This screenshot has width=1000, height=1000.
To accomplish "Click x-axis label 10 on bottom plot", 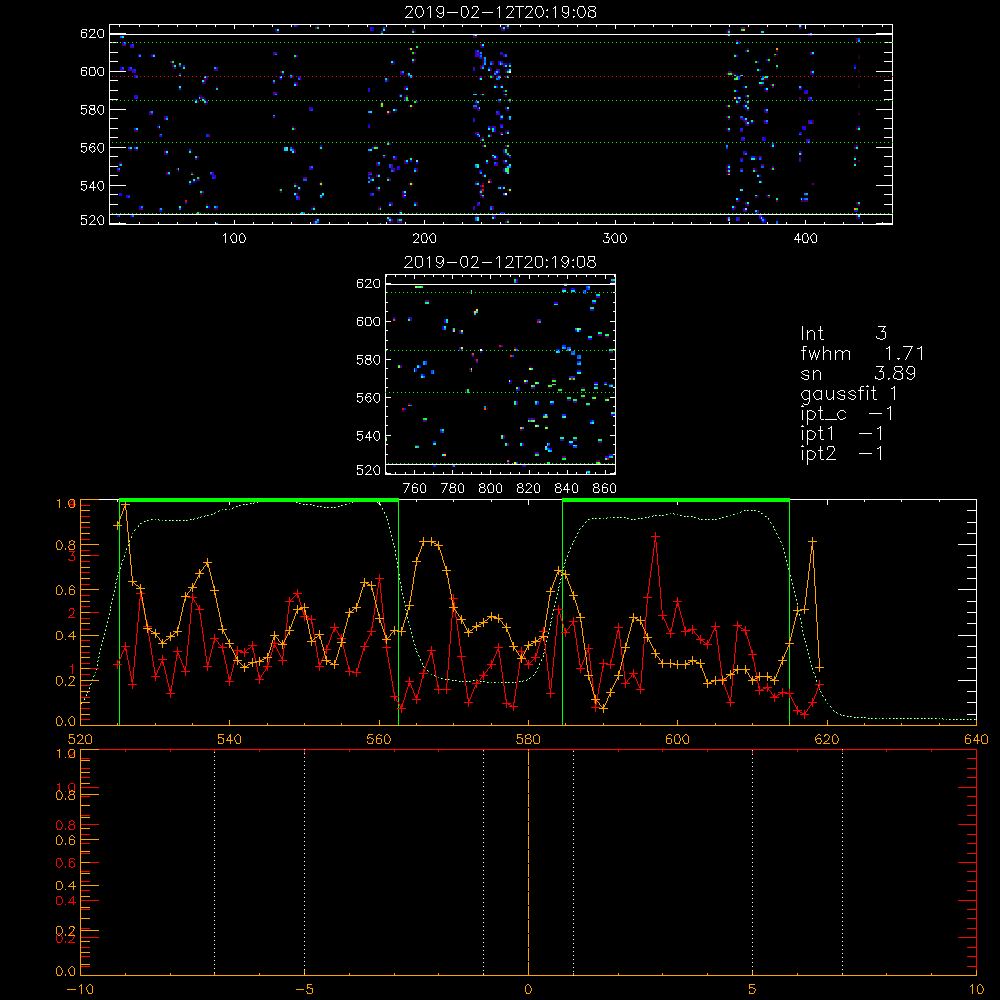I will click(976, 989).
